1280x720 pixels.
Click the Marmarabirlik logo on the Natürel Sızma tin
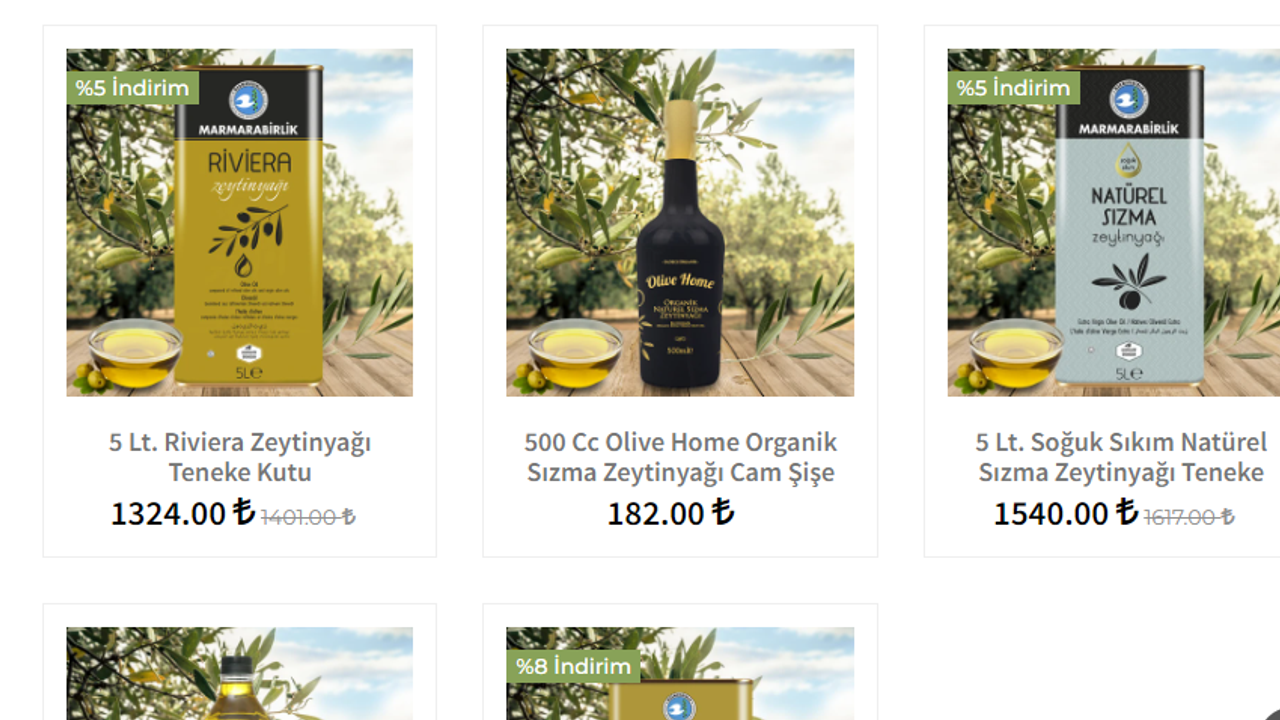click(x=1129, y=101)
